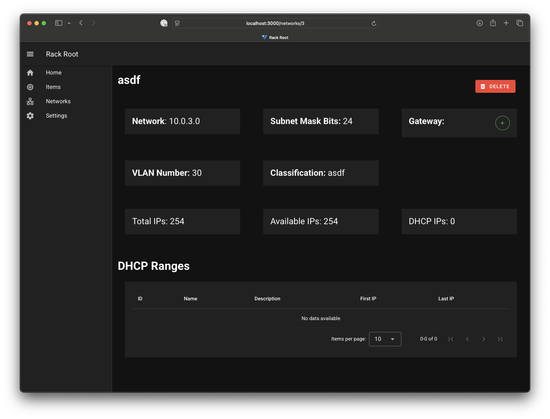Open Safari downloads icon
Image resolution: width=550 pixels, height=419 pixels.
(x=479, y=23)
